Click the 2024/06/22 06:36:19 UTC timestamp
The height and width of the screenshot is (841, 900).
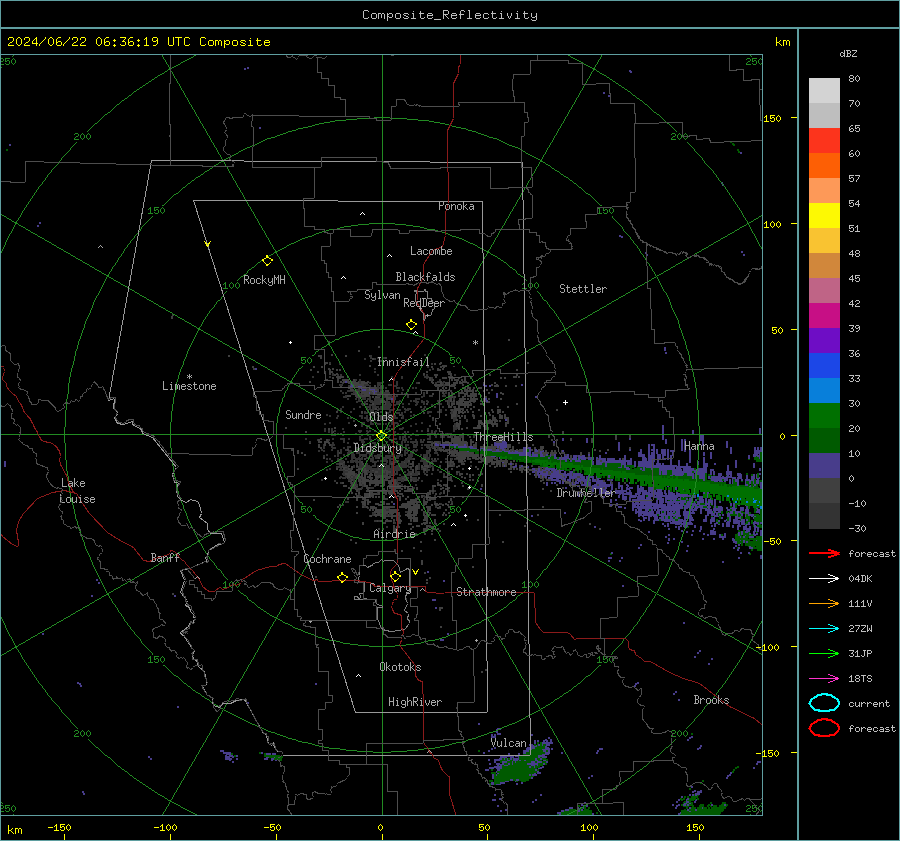(x=138, y=42)
